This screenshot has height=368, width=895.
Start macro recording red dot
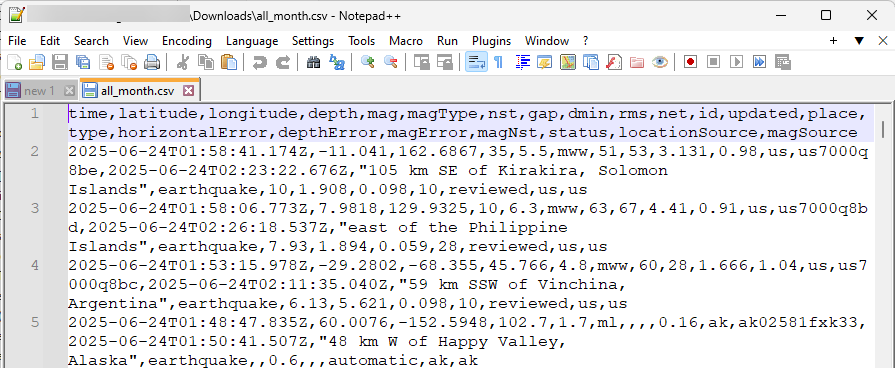(x=691, y=62)
